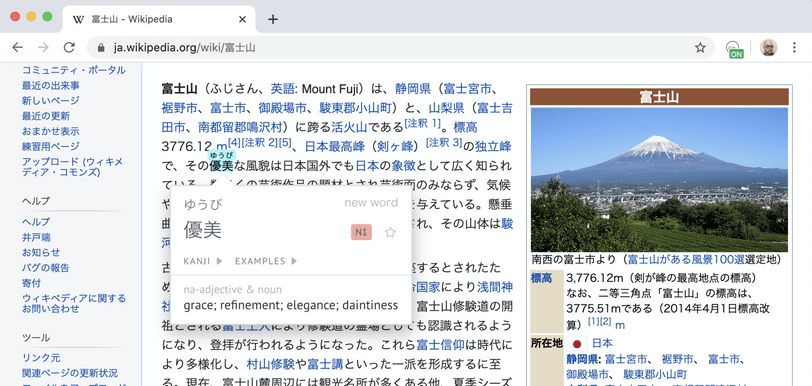Image resolution: width=812 pixels, height=386 pixels.
Task: Follow the 英語 link in the first sentence
Action: (x=282, y=89)
